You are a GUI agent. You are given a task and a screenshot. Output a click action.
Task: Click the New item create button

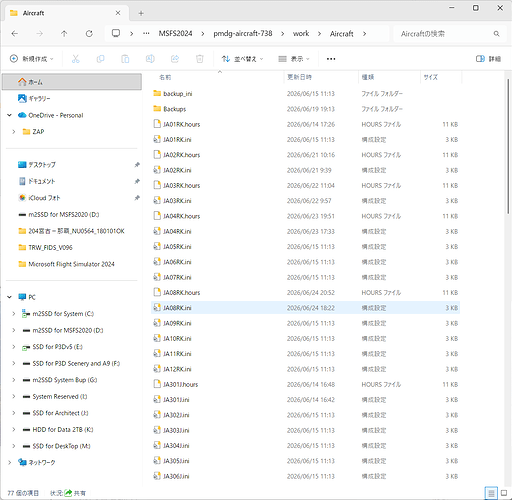tap(32, 59)
